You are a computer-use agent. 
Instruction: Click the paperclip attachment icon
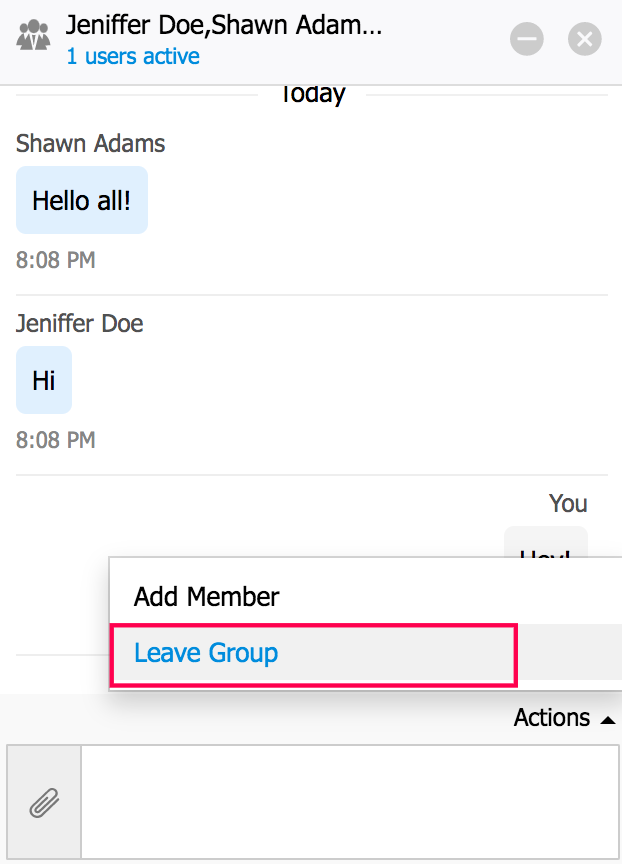click(x=43, y=803)
